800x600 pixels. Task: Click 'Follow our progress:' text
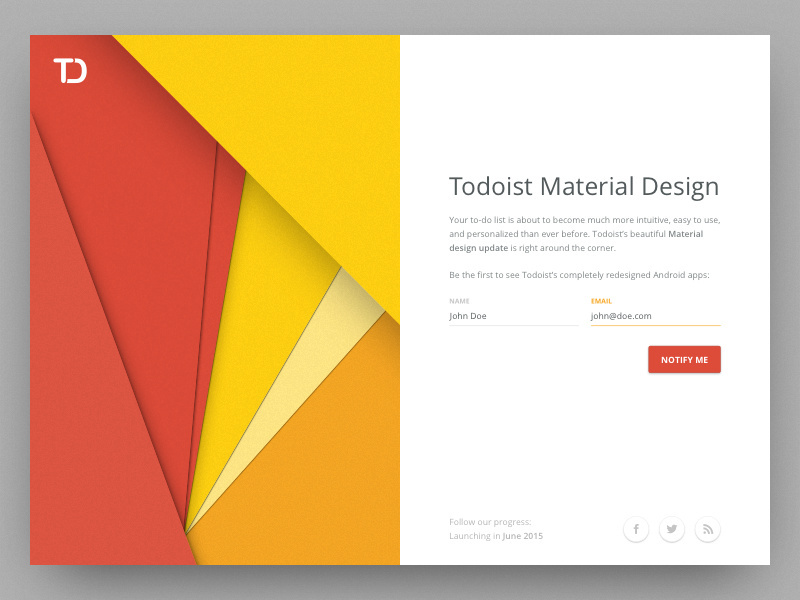(490, 522)
